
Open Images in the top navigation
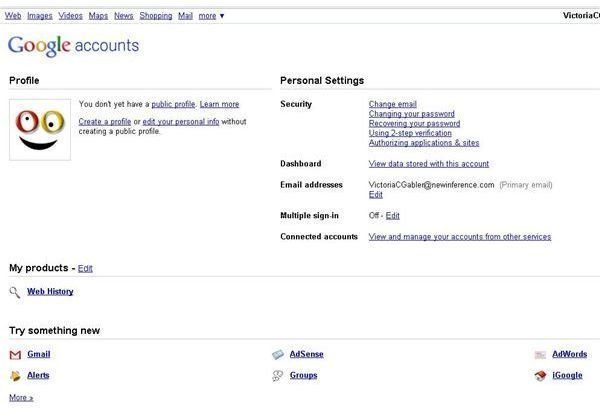point(40,16)
